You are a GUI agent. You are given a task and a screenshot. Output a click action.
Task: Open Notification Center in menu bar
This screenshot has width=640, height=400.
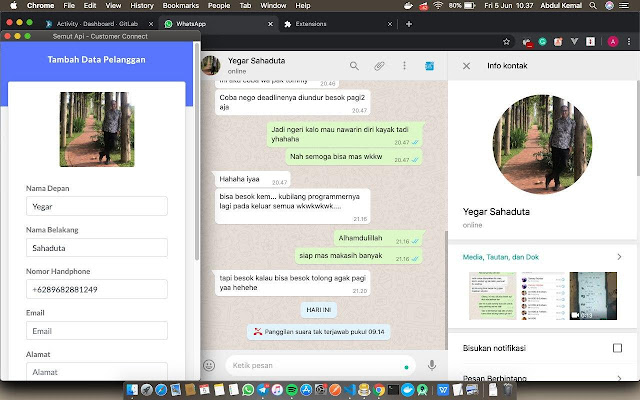(x=624, y=6)
